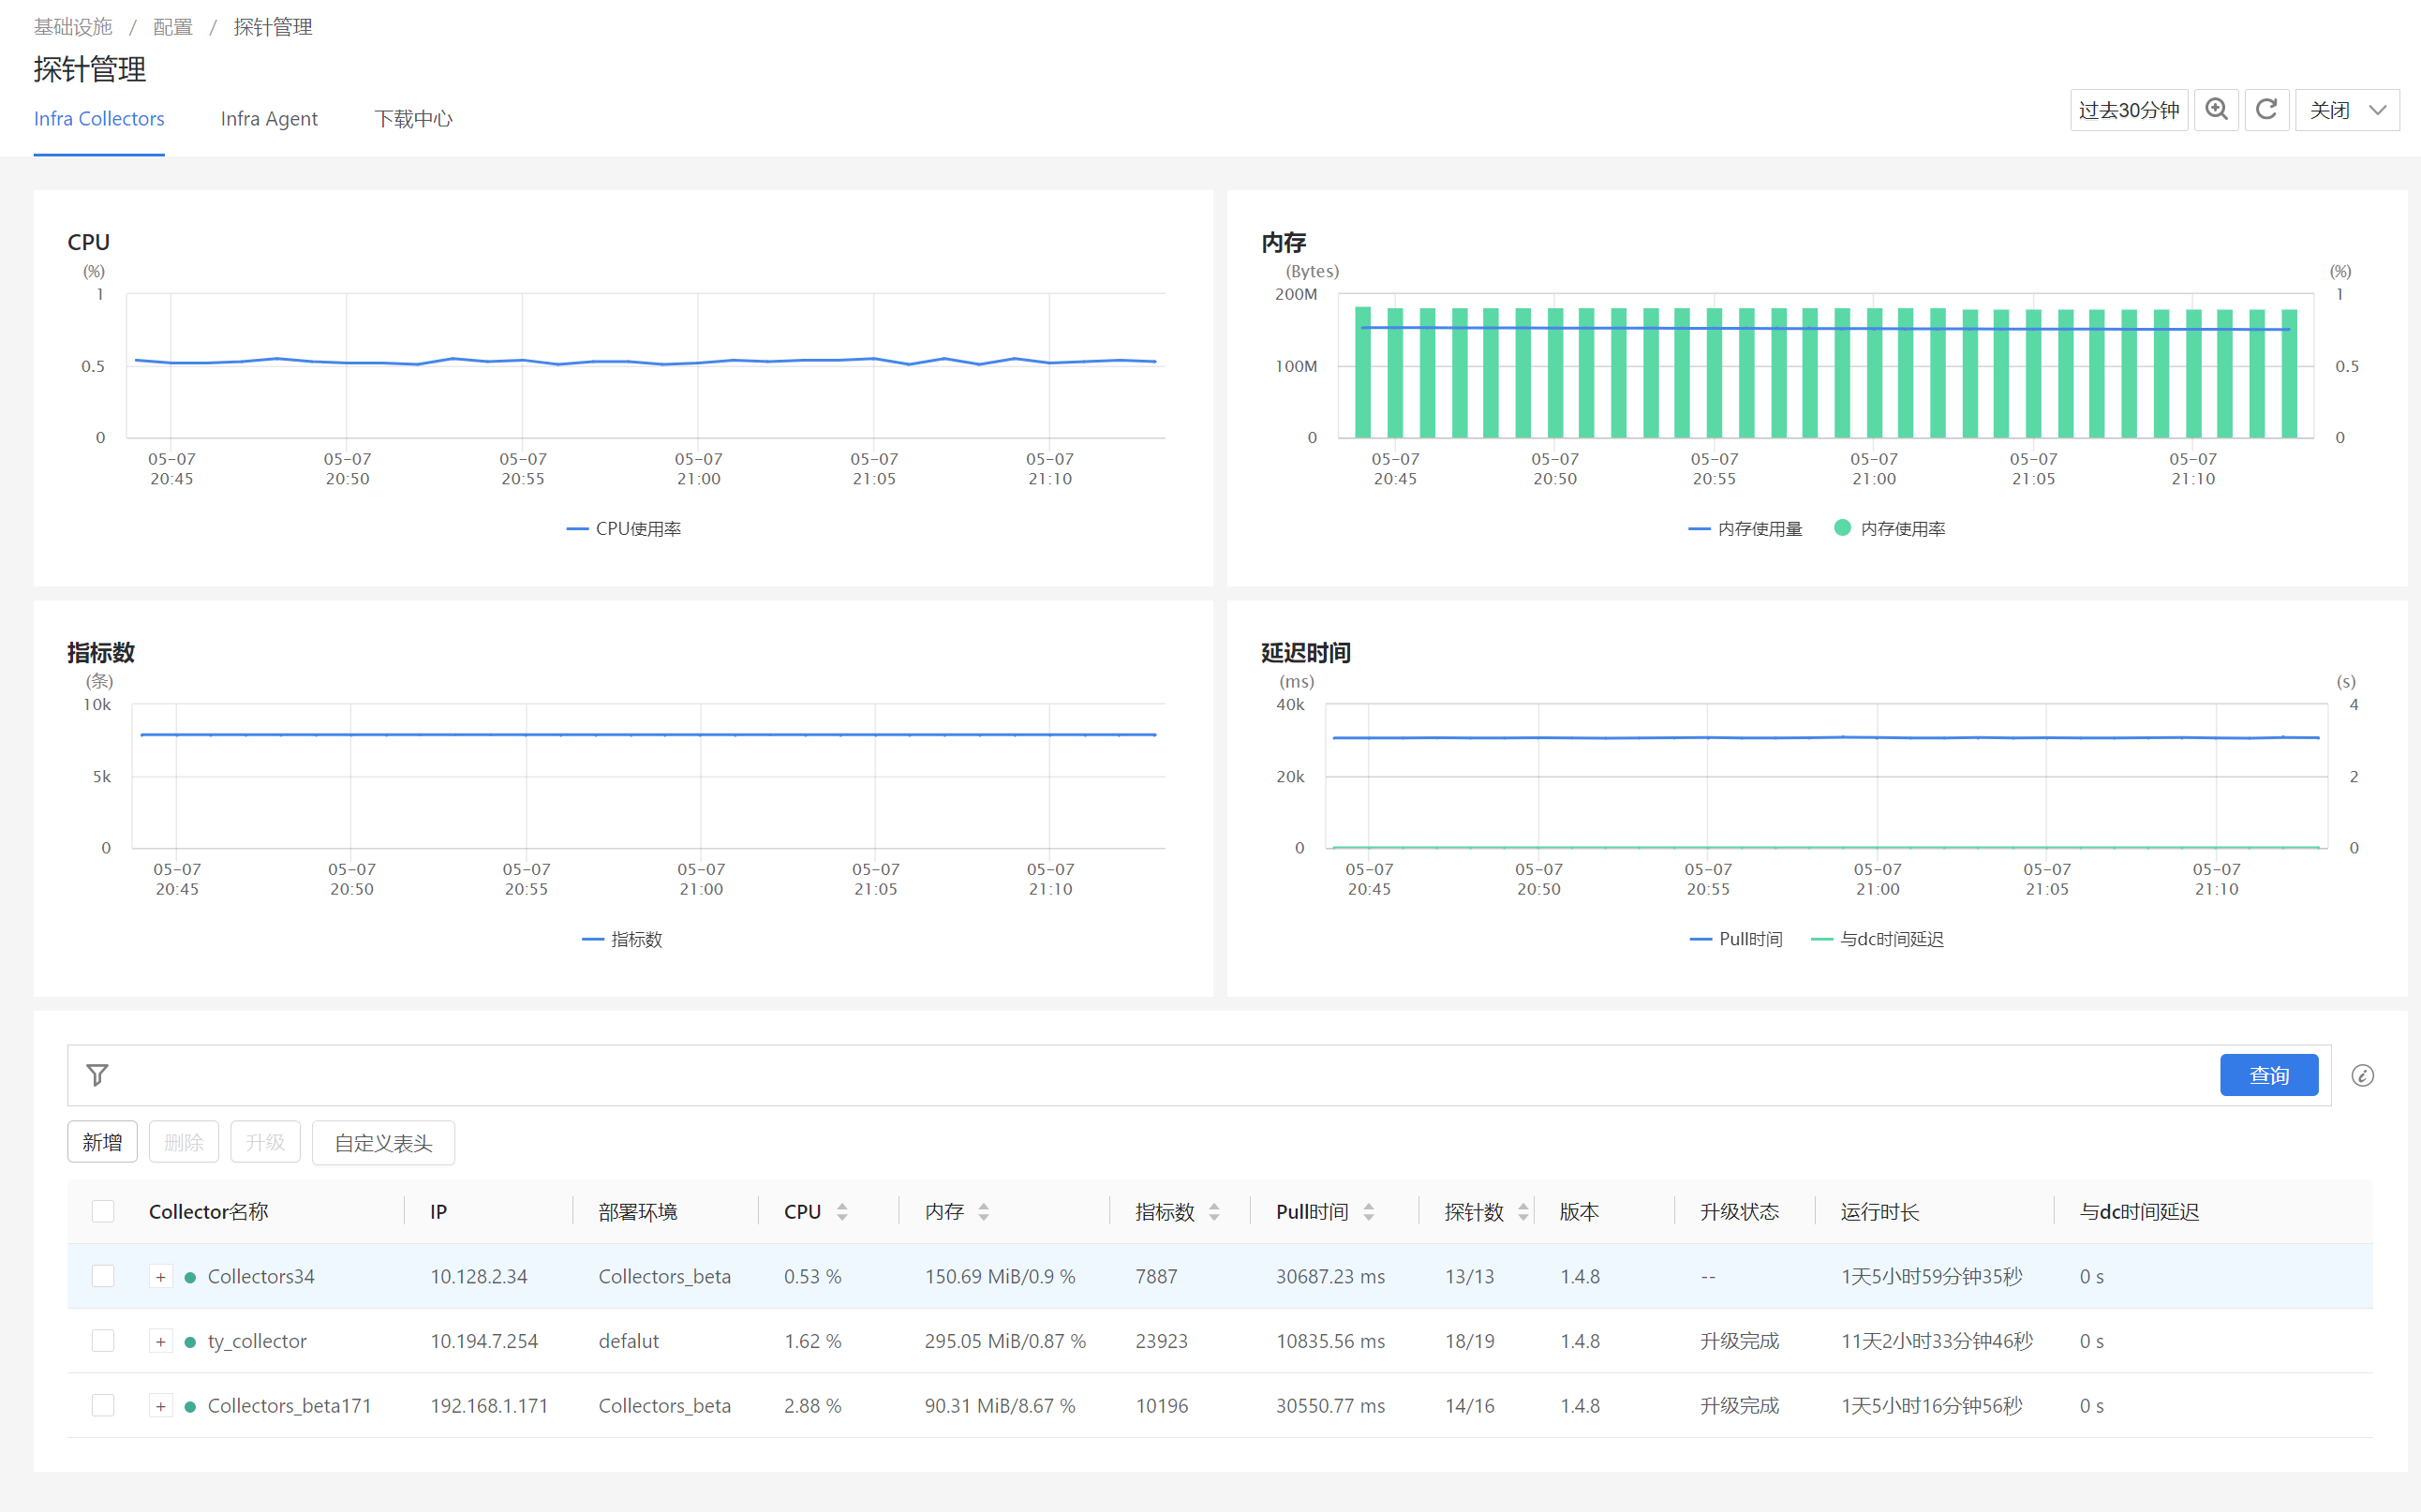Expand the Collectors_beta171 row
This screenshot has width=2421, height=1512.
[160, 1406]
